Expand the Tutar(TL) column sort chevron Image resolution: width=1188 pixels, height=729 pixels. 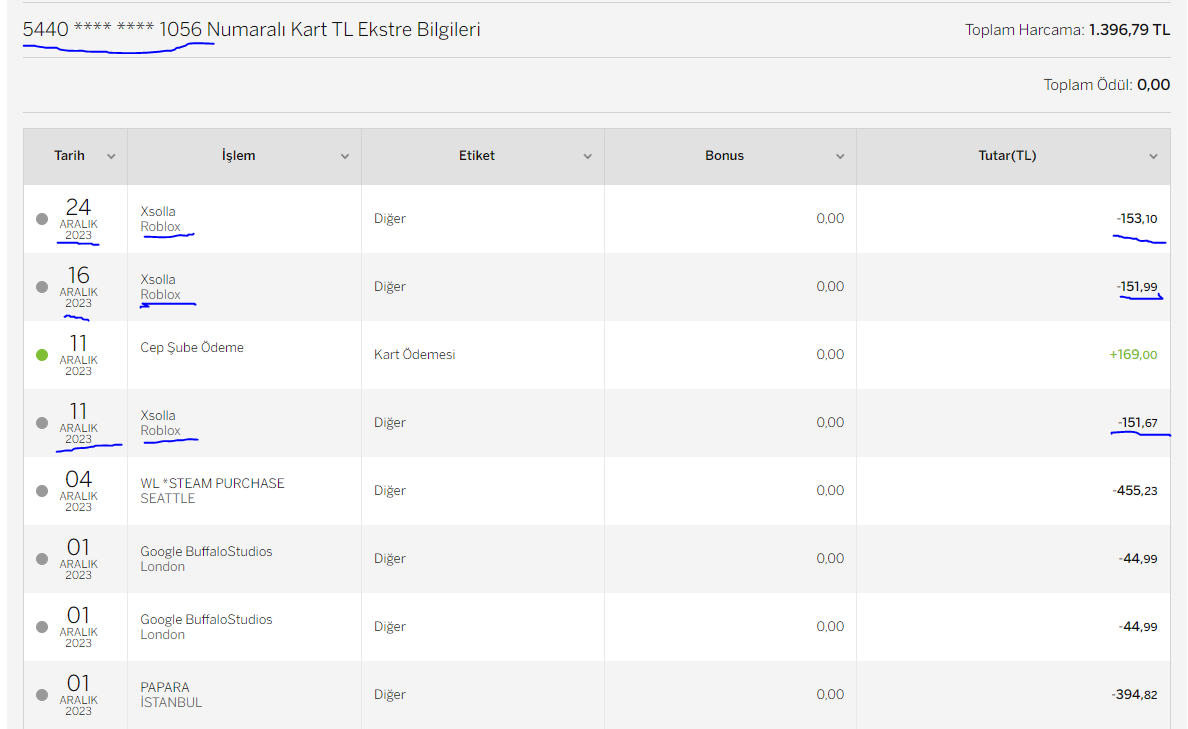click(x=1153, y=156)
